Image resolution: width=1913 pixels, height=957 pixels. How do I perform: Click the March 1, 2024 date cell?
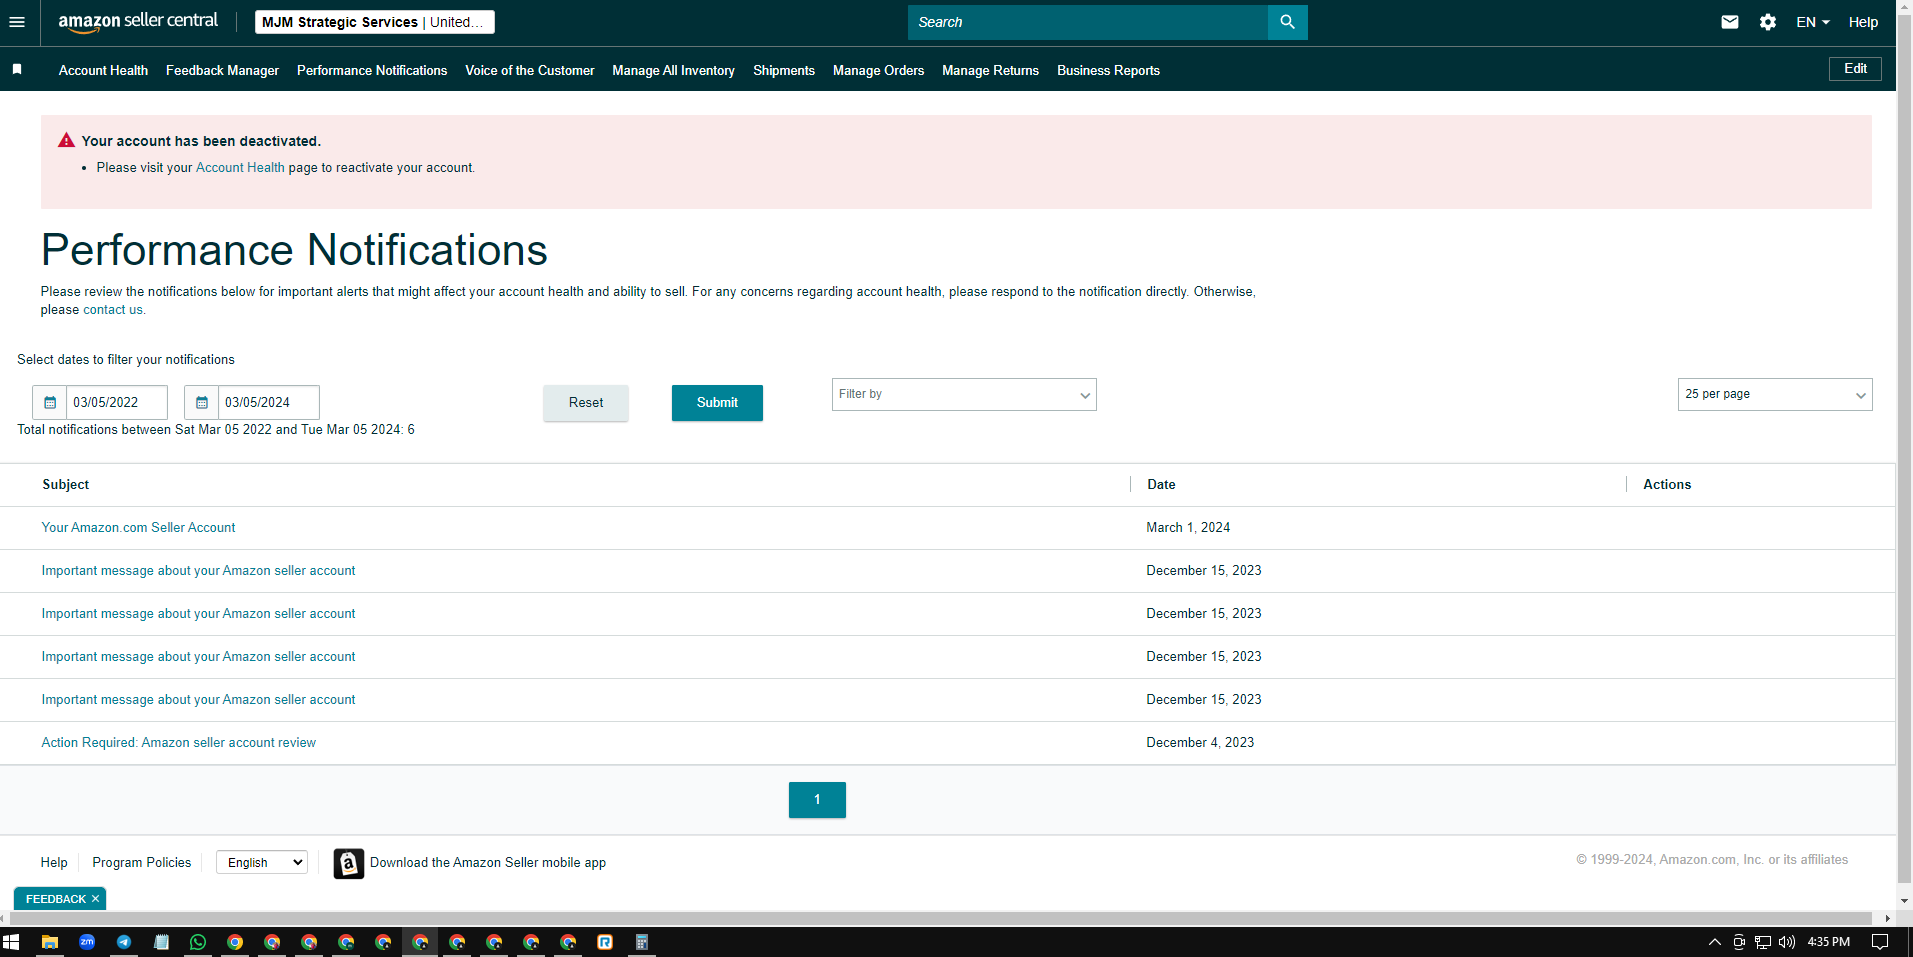pyautogui.click(x=1188, y=528)
